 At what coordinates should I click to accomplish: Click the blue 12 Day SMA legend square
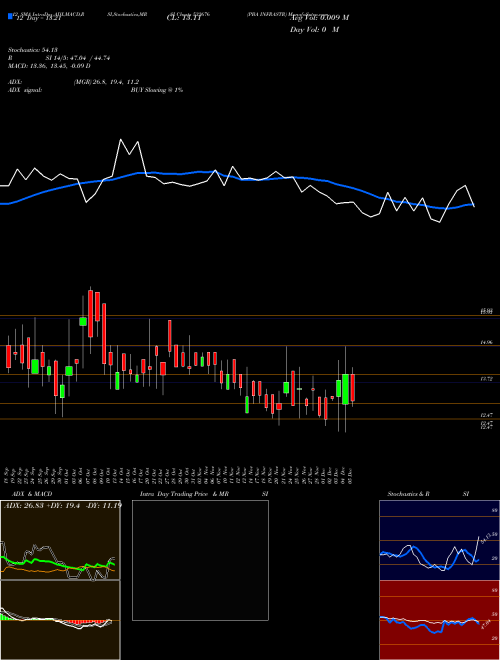[10, 17]
